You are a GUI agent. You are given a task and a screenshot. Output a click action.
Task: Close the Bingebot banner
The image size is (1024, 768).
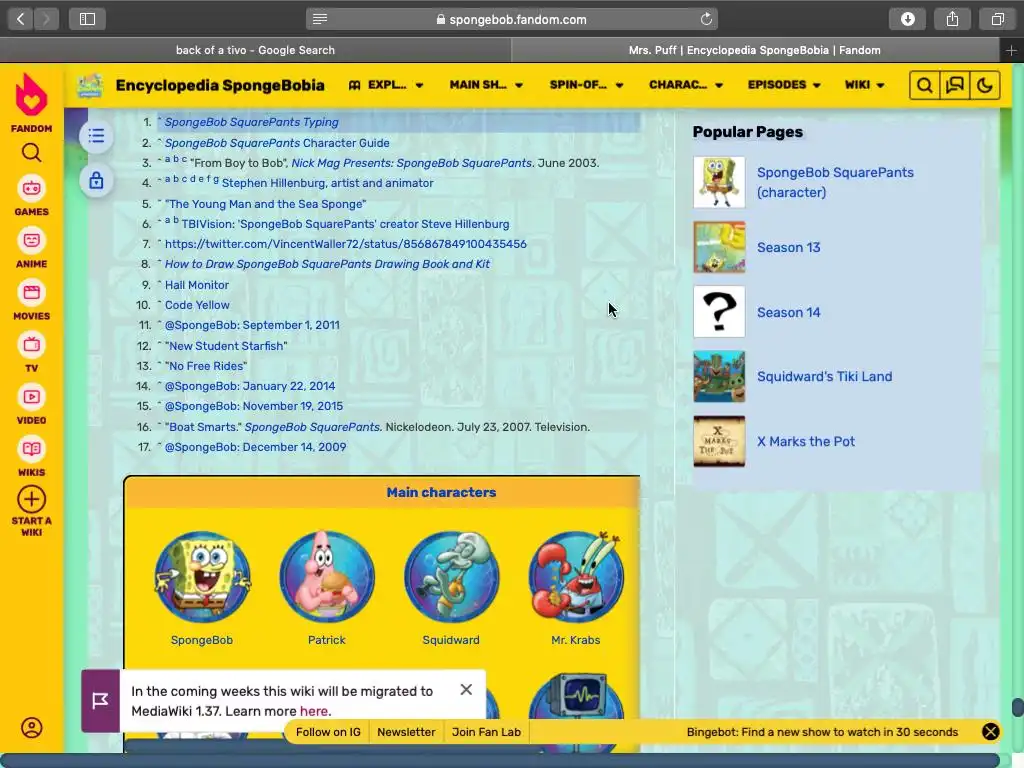(x=990, y=731)
